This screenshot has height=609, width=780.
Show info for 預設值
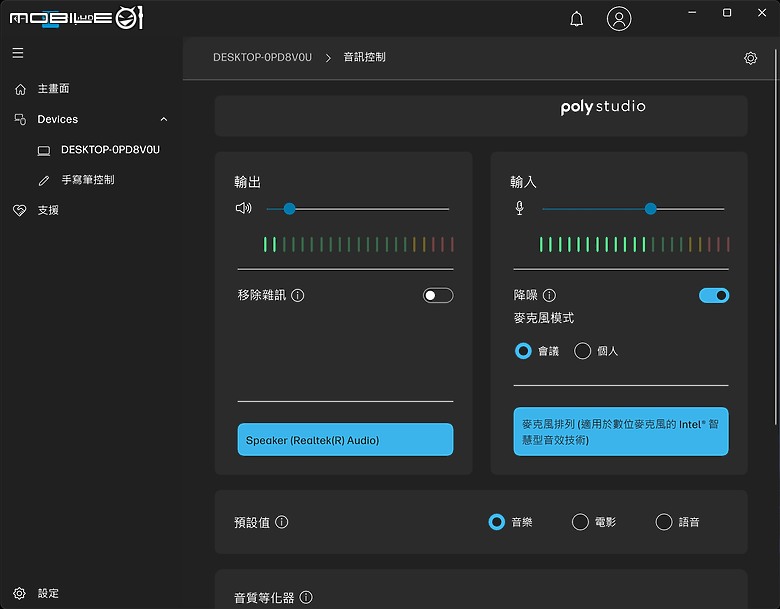282,522
